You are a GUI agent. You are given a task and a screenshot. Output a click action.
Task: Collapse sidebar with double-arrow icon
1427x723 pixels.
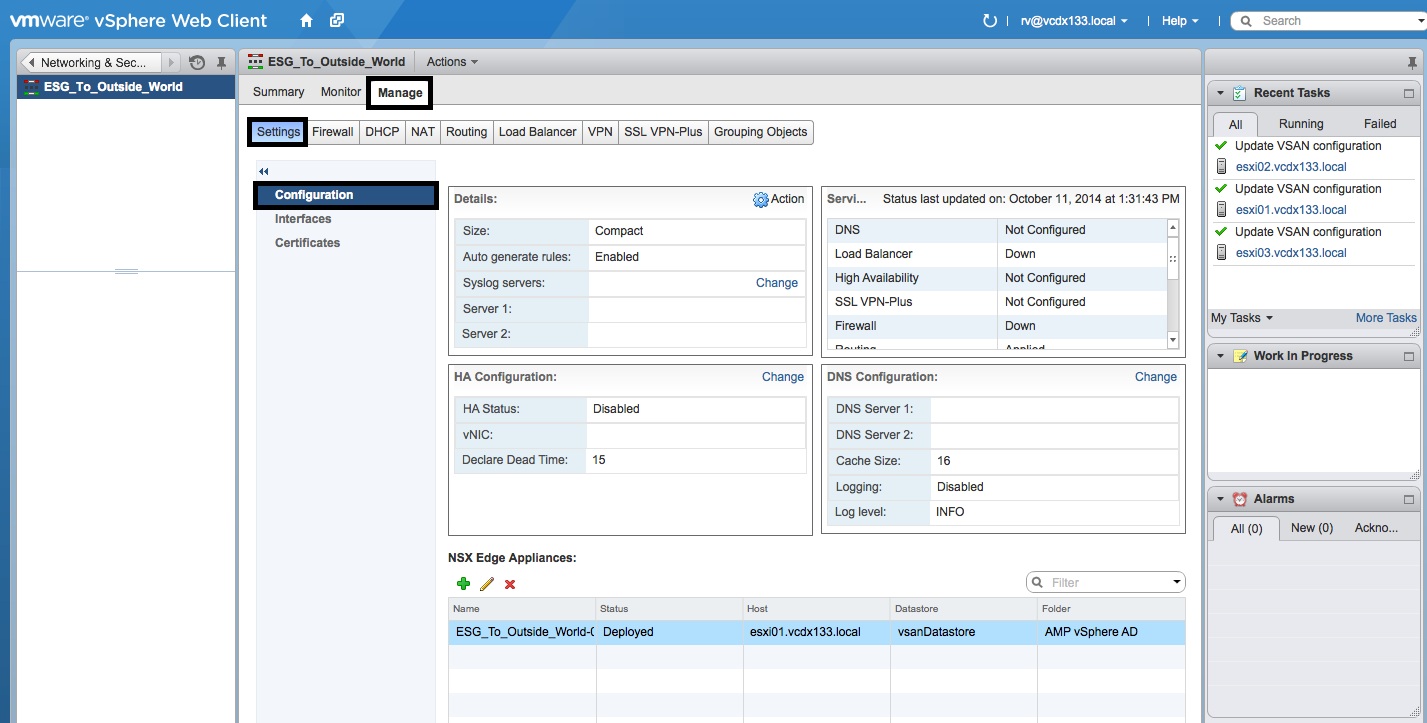coord(264,172)
